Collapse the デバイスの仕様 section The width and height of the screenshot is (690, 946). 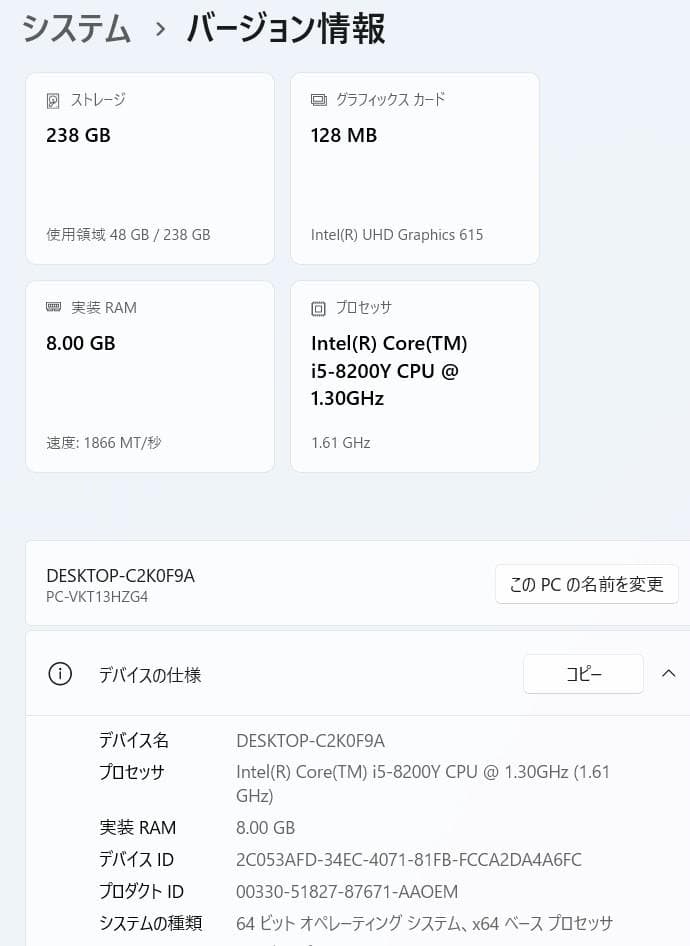point(669,674)
